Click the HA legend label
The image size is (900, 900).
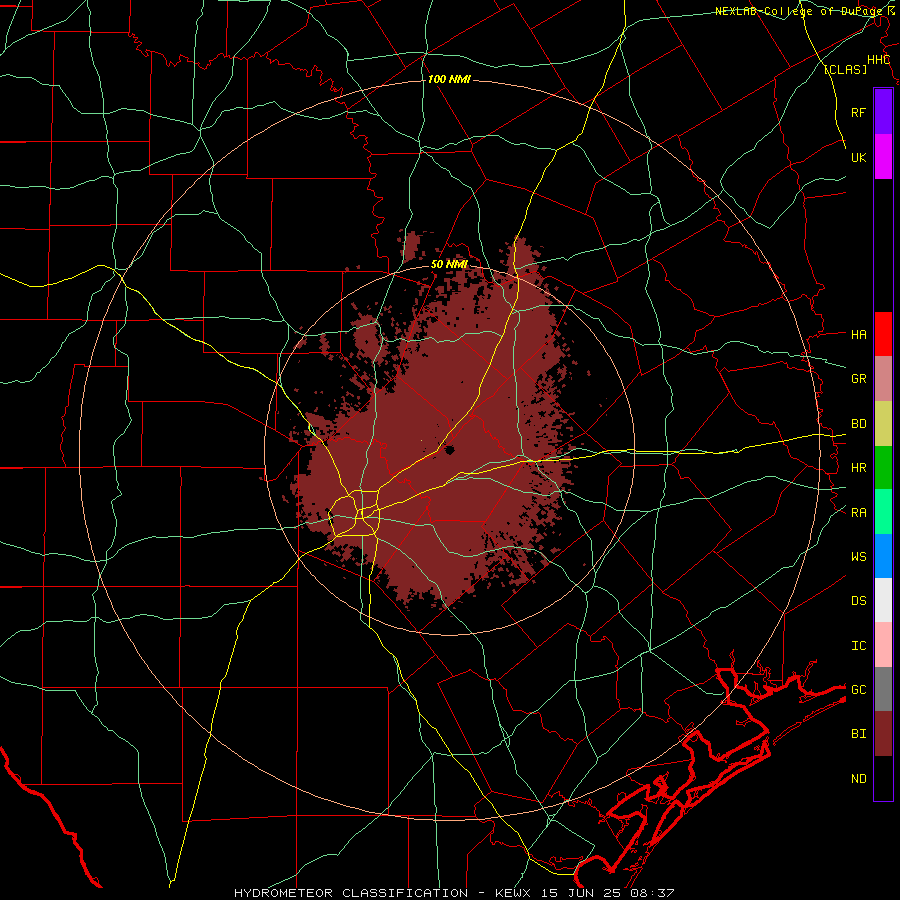click(x=858, y=334)
